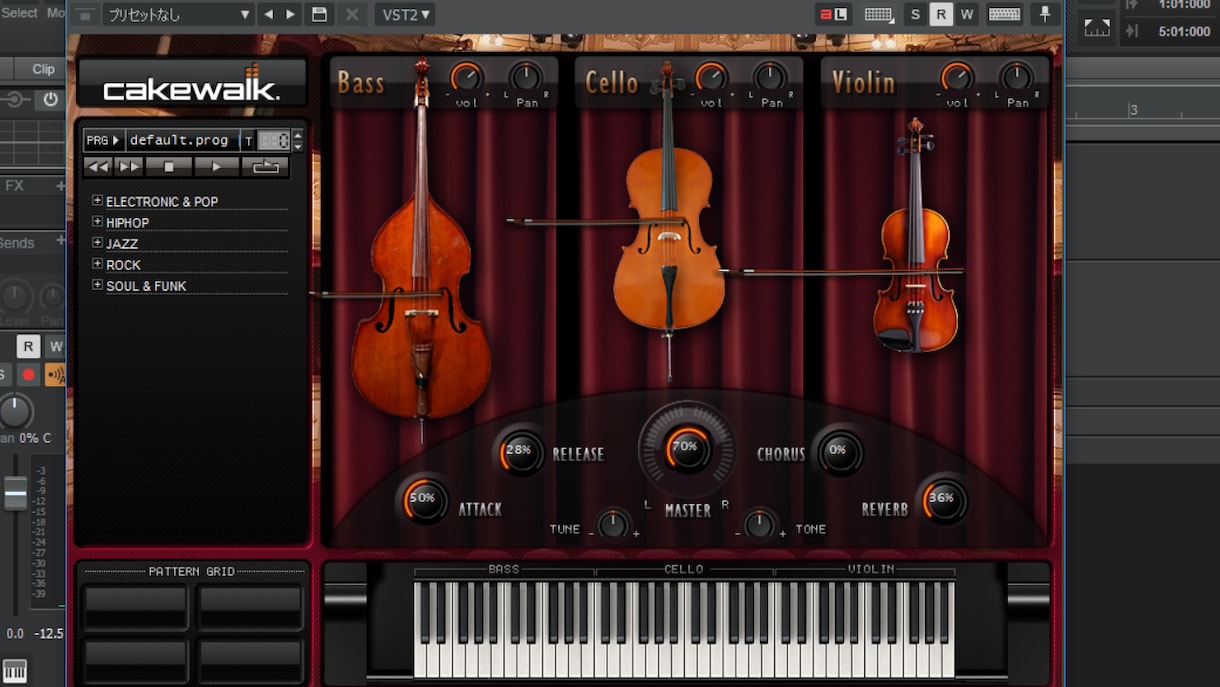Toggle the keyboard input button beside the W button
The height and width of the screenshot is (687, 1220).
[1005, 14]
